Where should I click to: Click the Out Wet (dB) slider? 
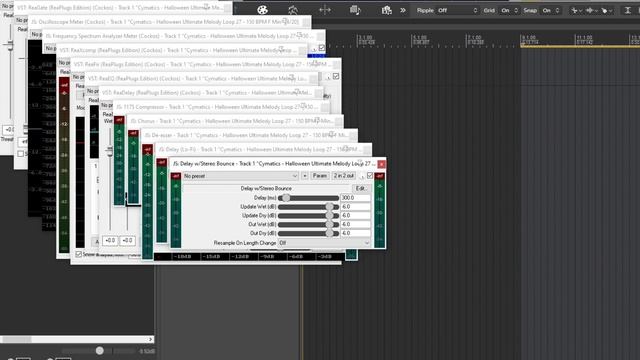309,224
